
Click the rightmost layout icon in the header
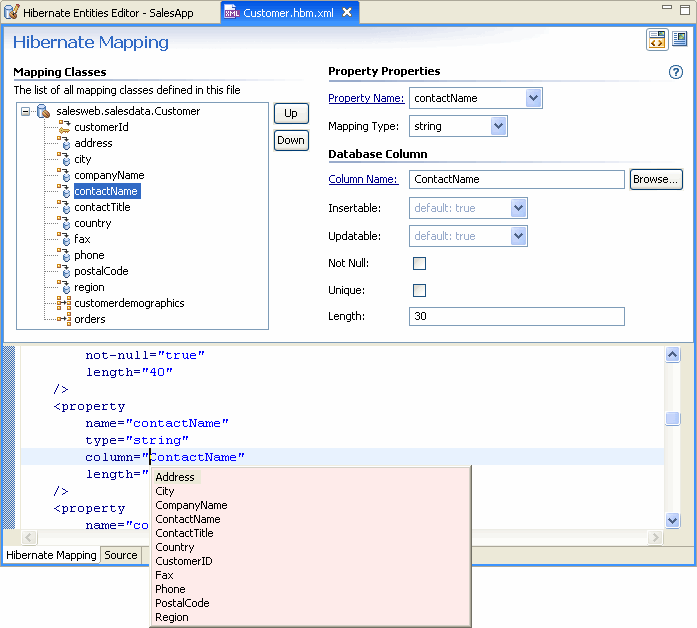point(680,39)
